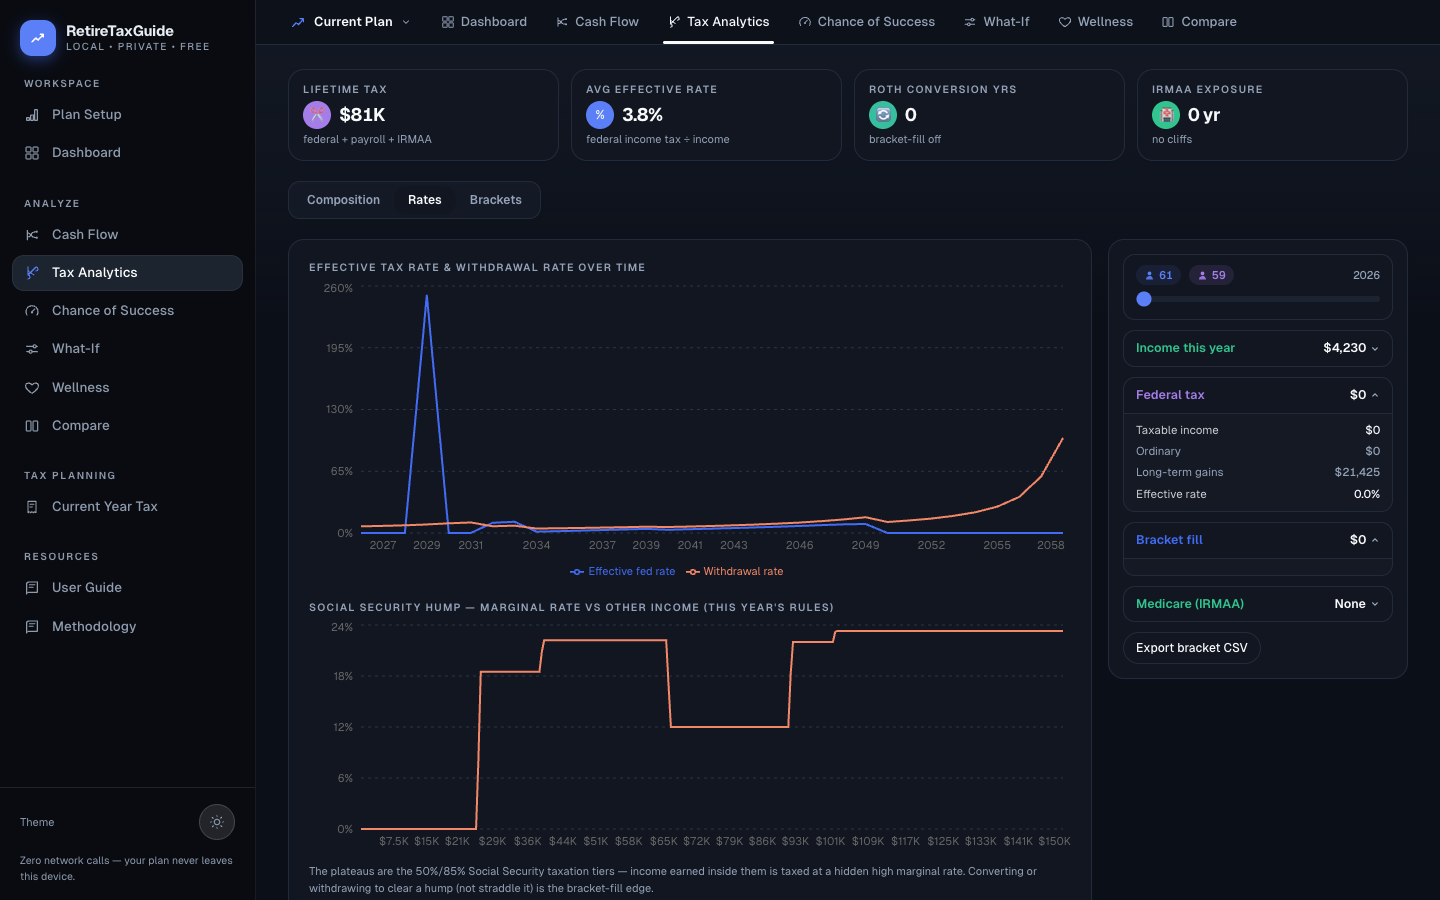The width and height of the screenshot is (1440, 900).
Task: Click the age 59 person badge
Action: pos(1212,275)
